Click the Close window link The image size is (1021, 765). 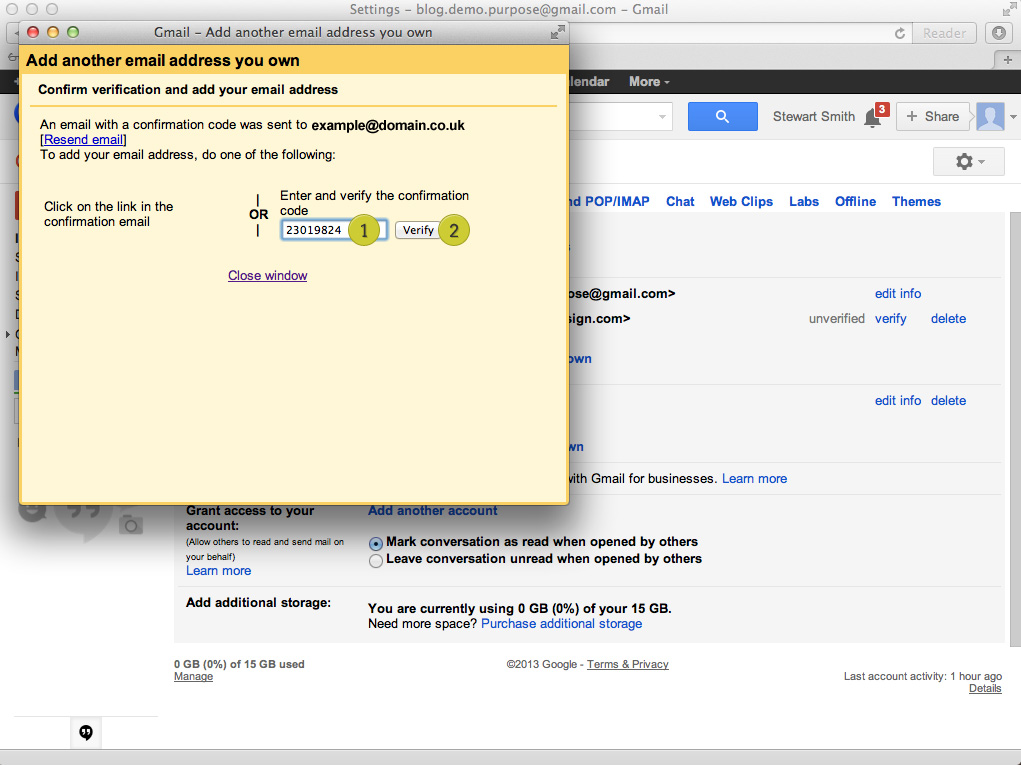point(267,275)
